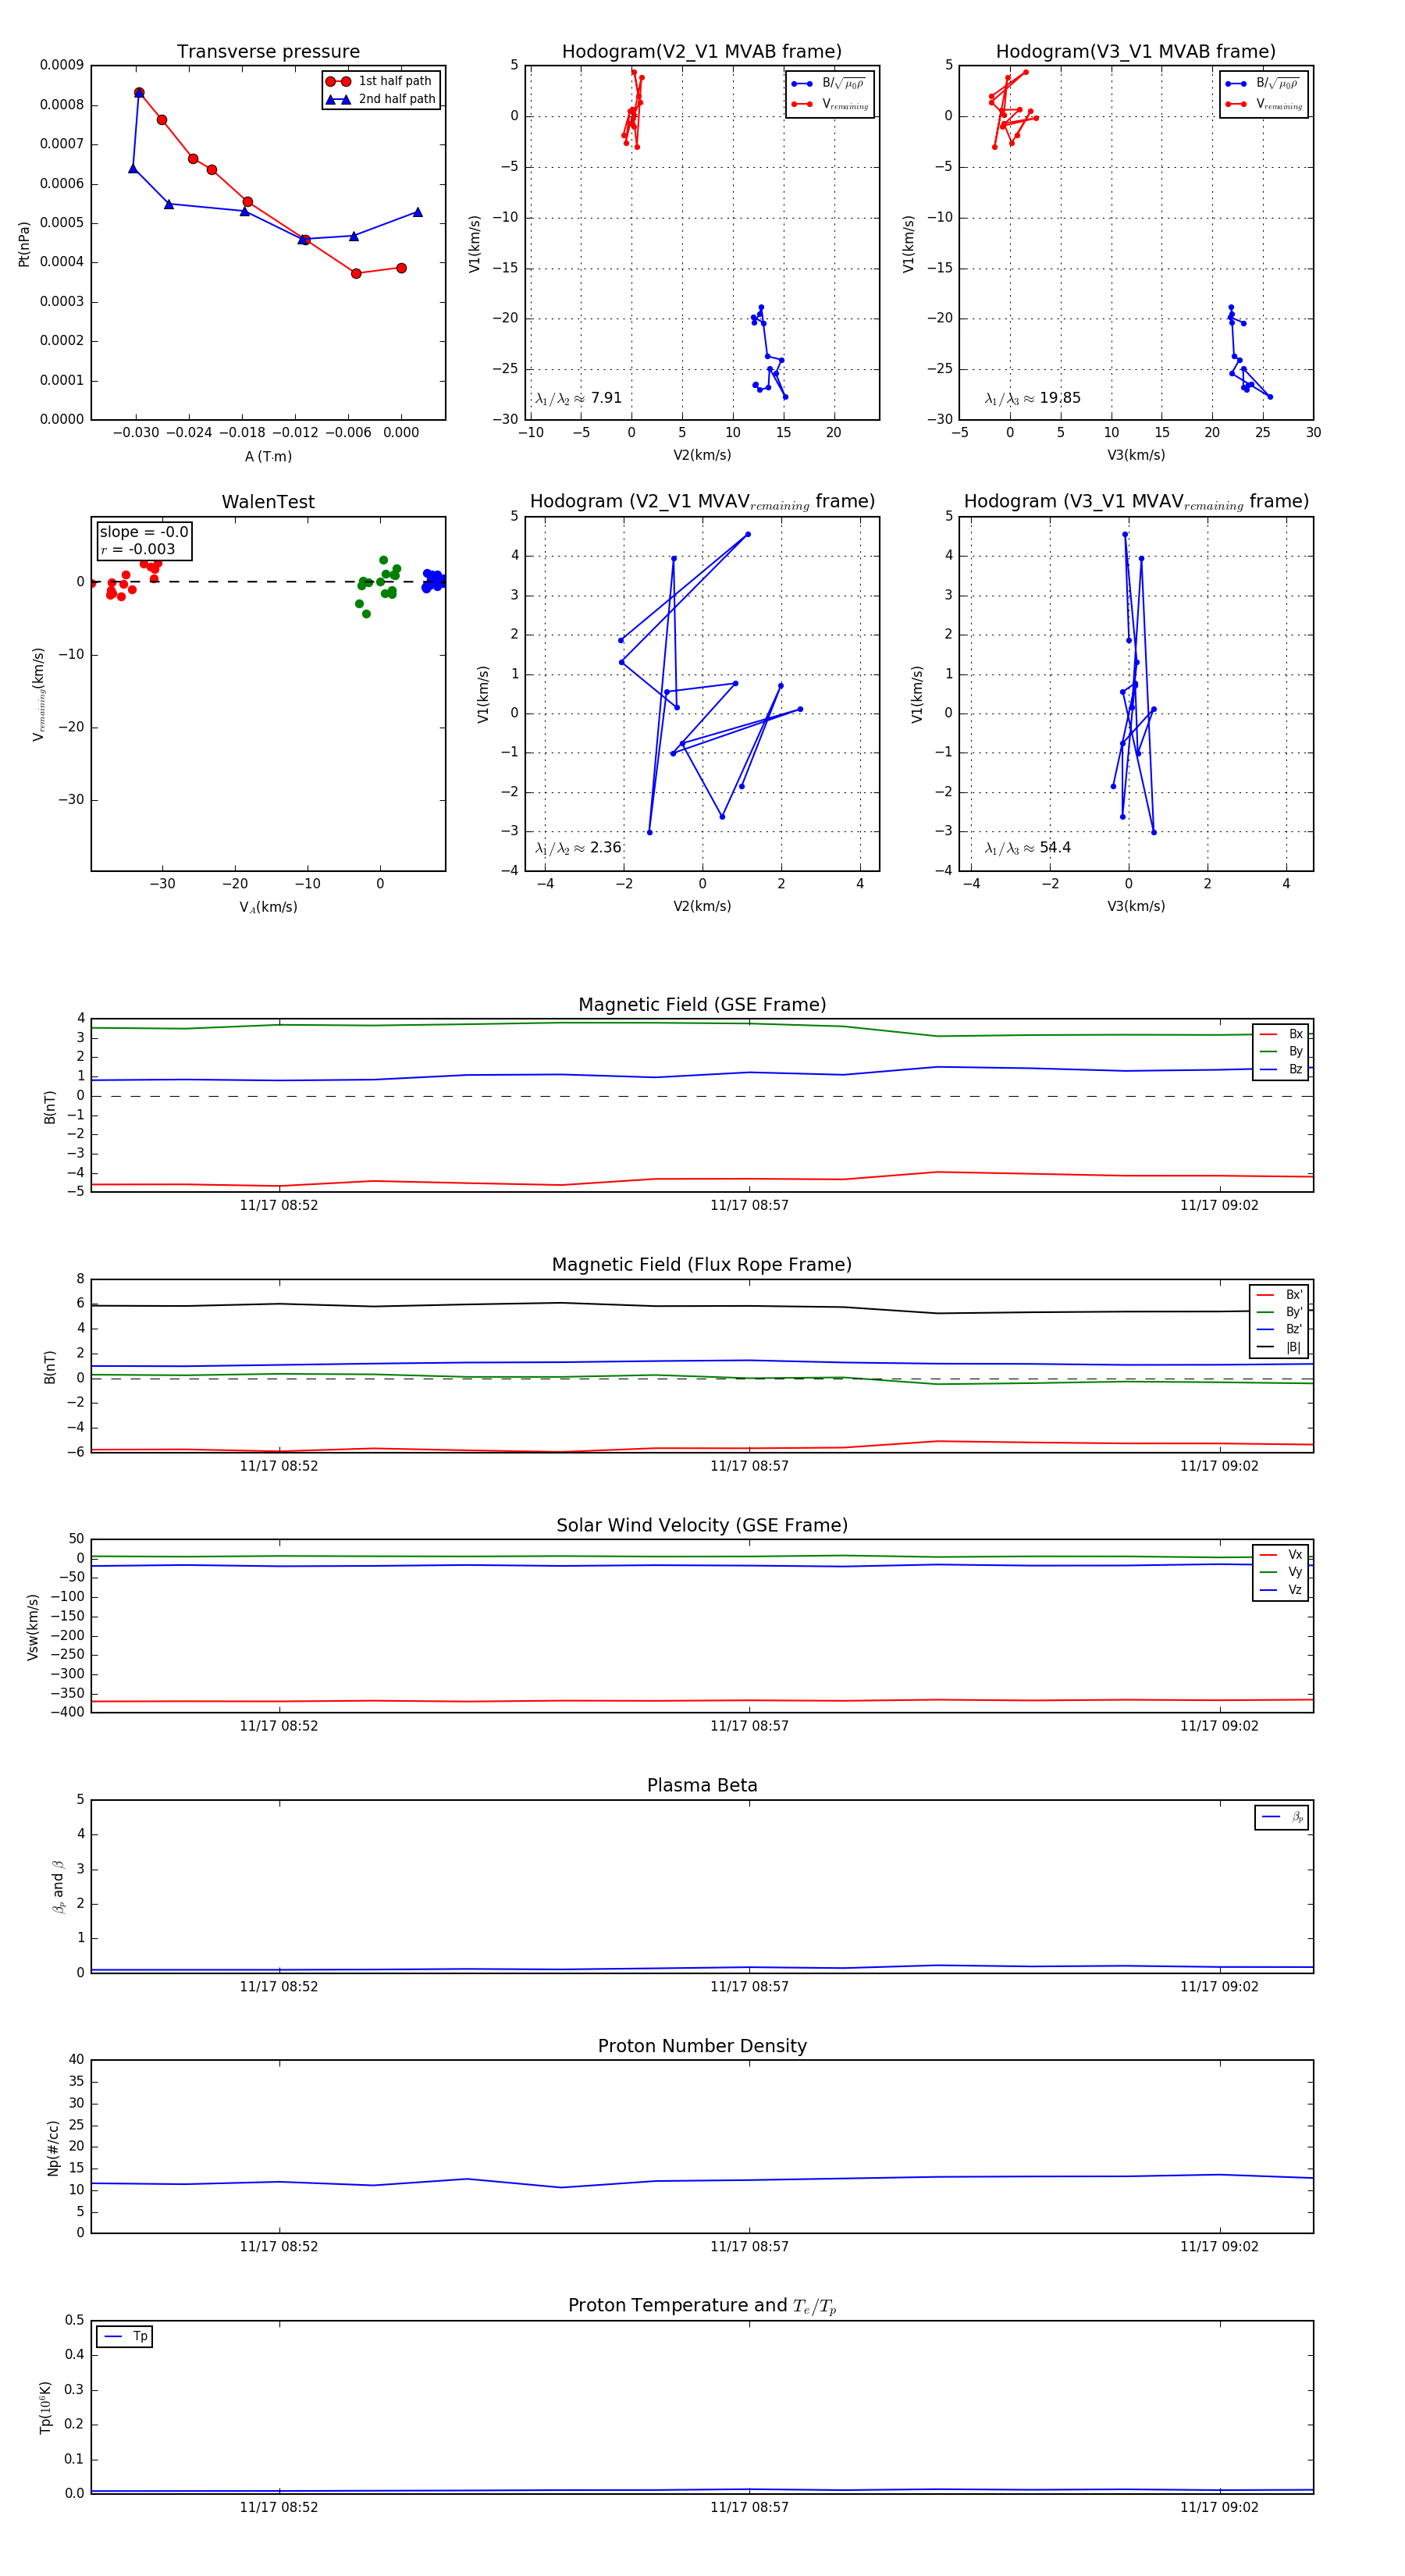Click the eigenvalue ratio annotation reading 19.85
Screen dimensions: 1405x2576
pos(1032,398)
